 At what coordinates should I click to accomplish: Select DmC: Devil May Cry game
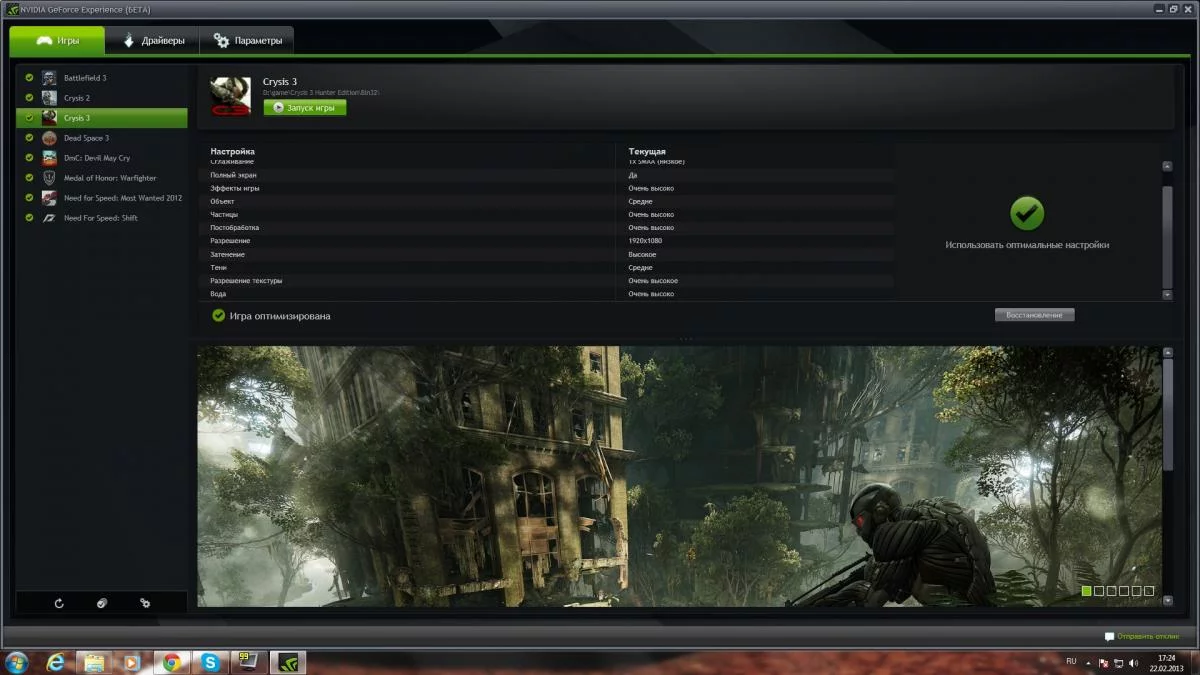[102, 158]
